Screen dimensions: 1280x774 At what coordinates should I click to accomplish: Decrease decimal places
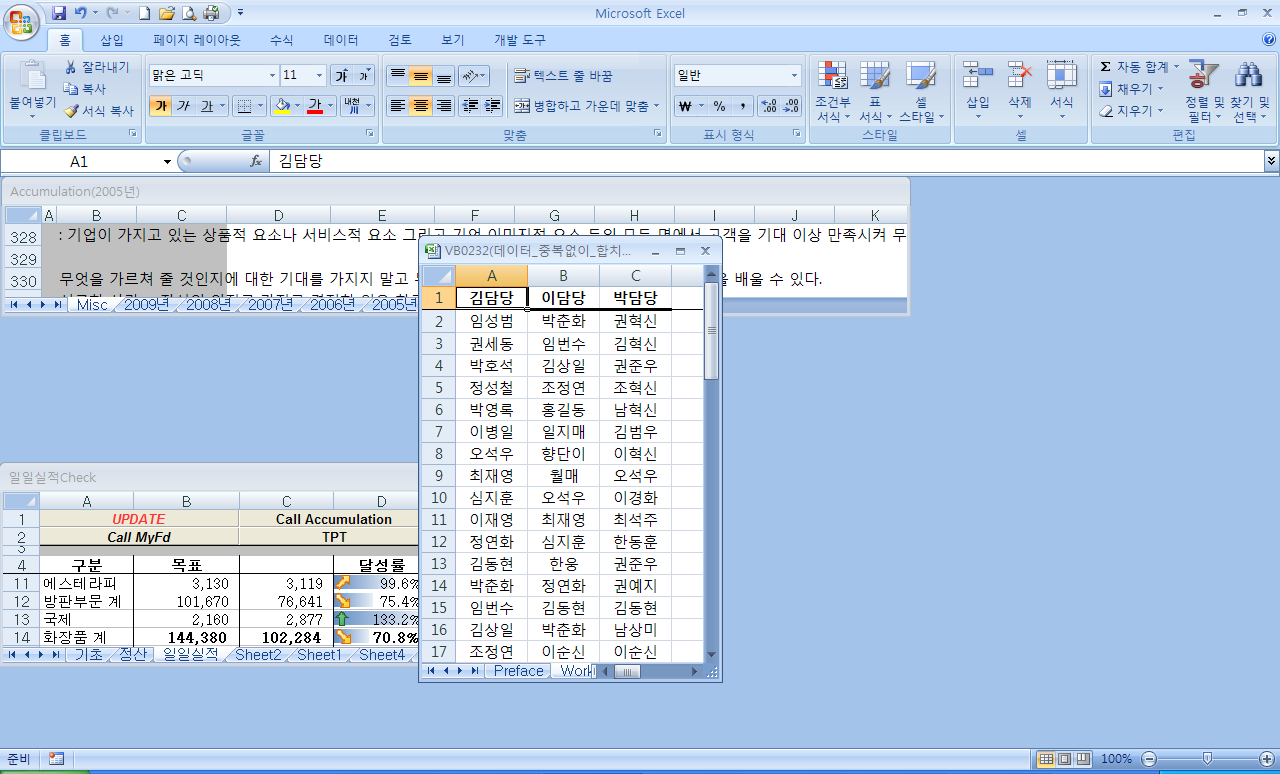point(791,106)
